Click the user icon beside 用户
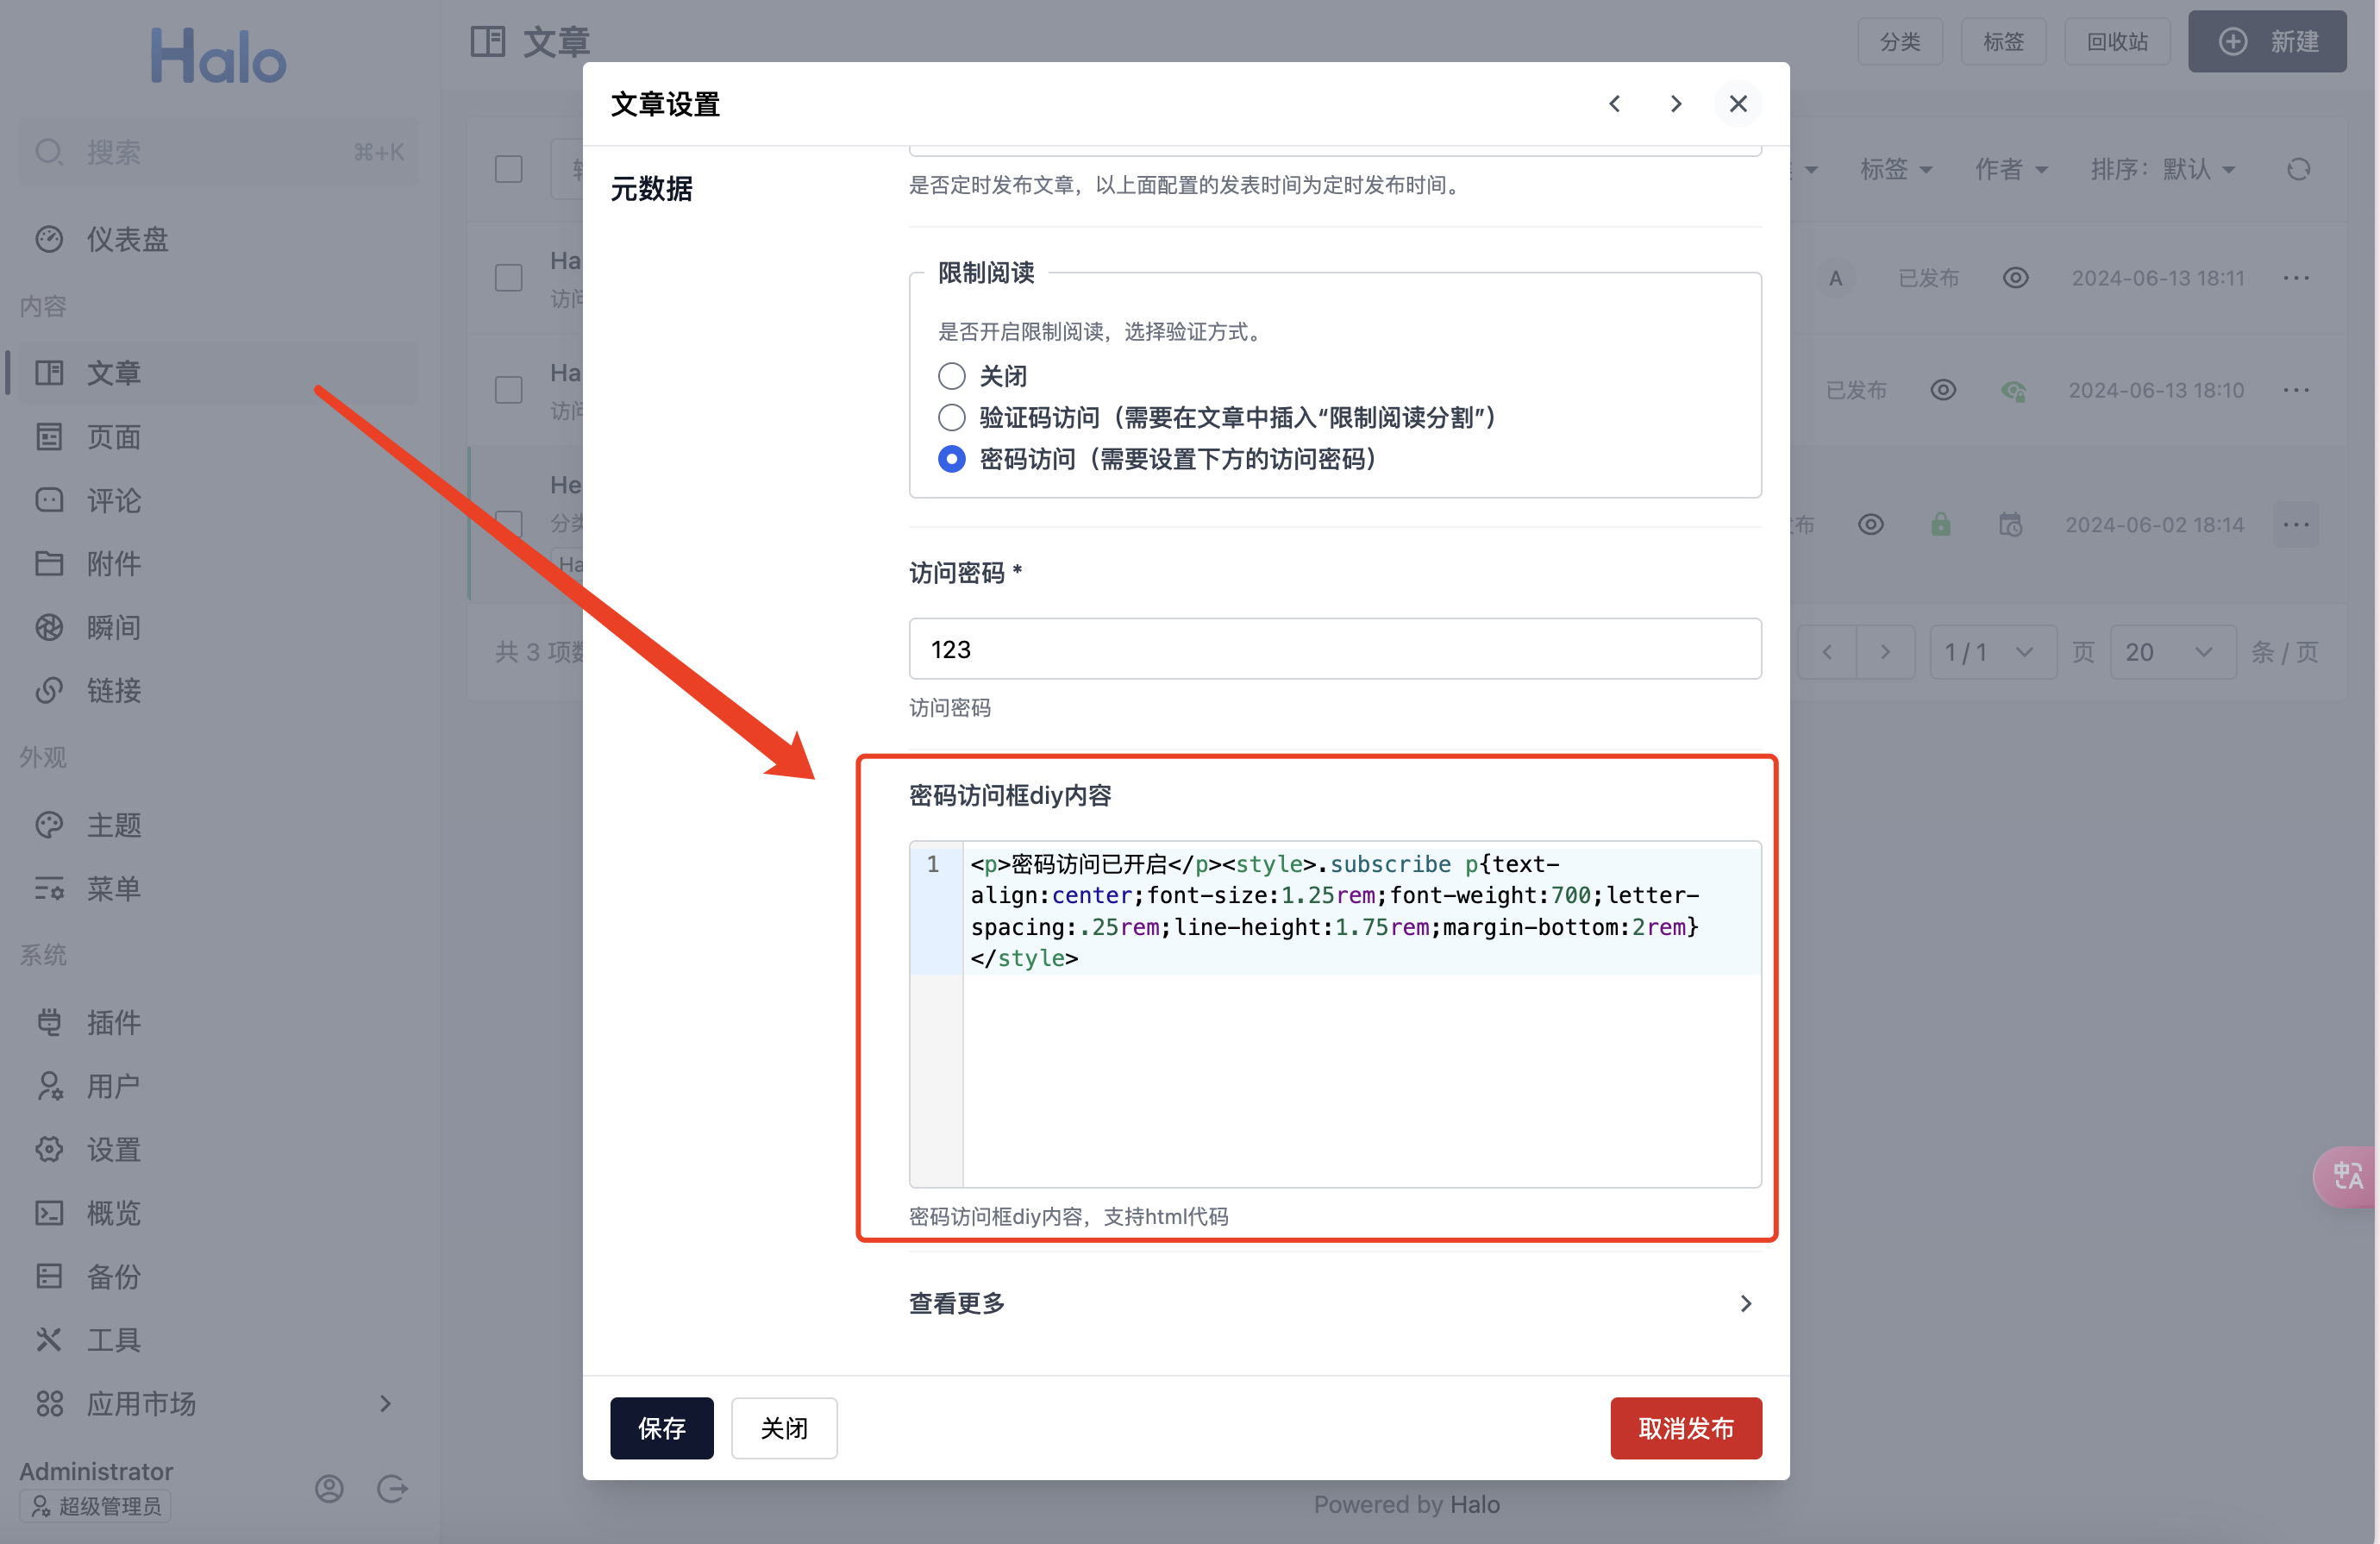 (x=49, y=1086)
